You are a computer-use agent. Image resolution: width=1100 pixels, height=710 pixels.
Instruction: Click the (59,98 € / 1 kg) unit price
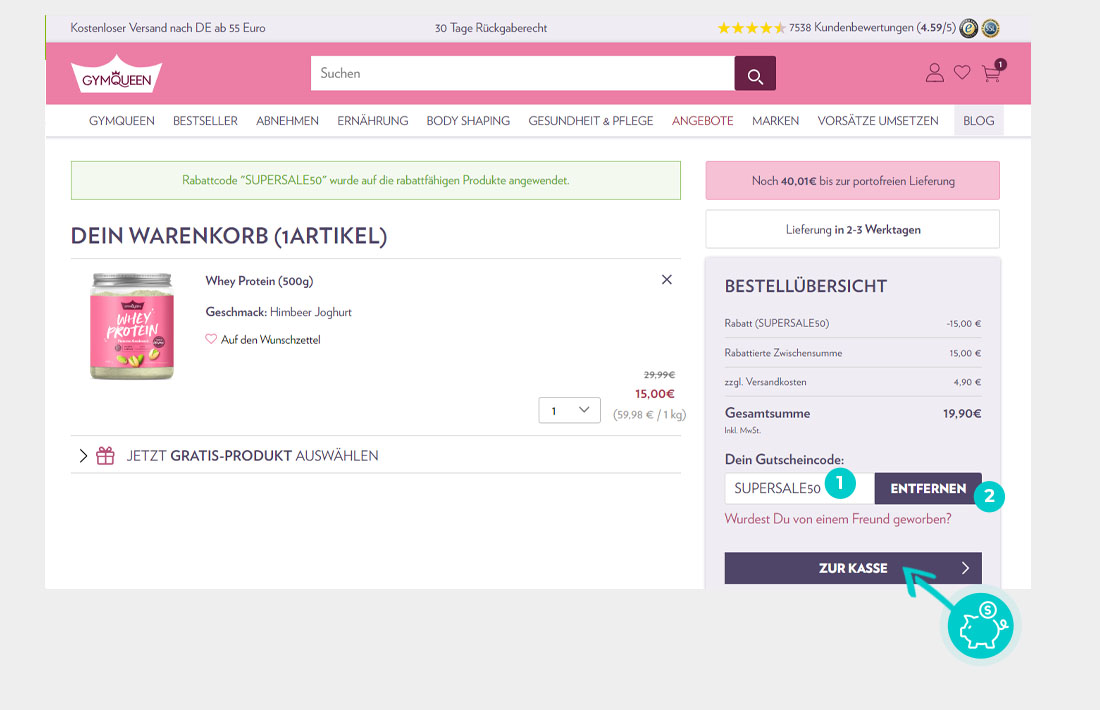[650, 415]
